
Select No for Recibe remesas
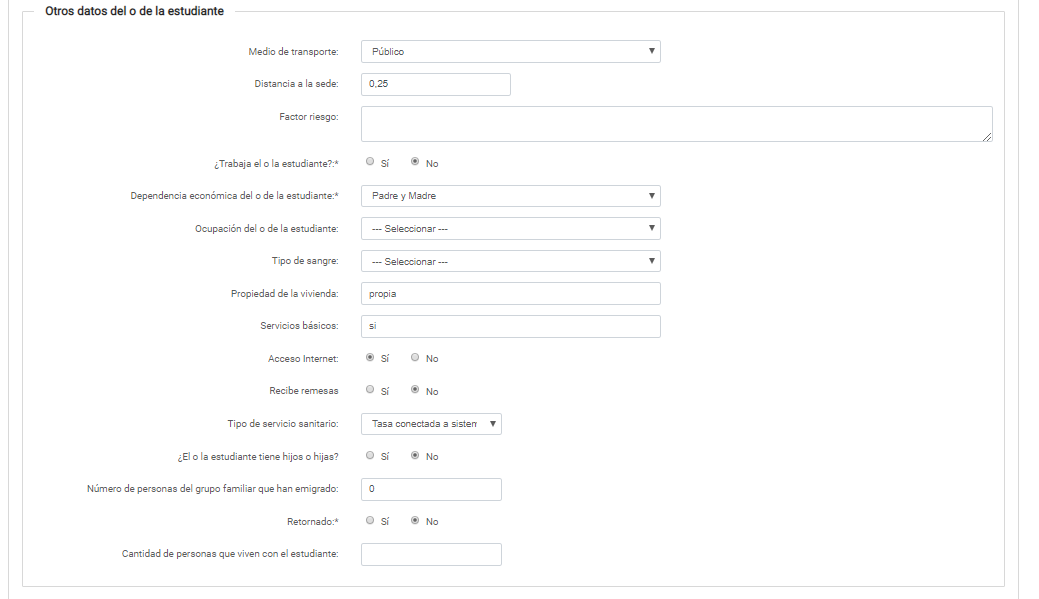click(x=416, y=390)
